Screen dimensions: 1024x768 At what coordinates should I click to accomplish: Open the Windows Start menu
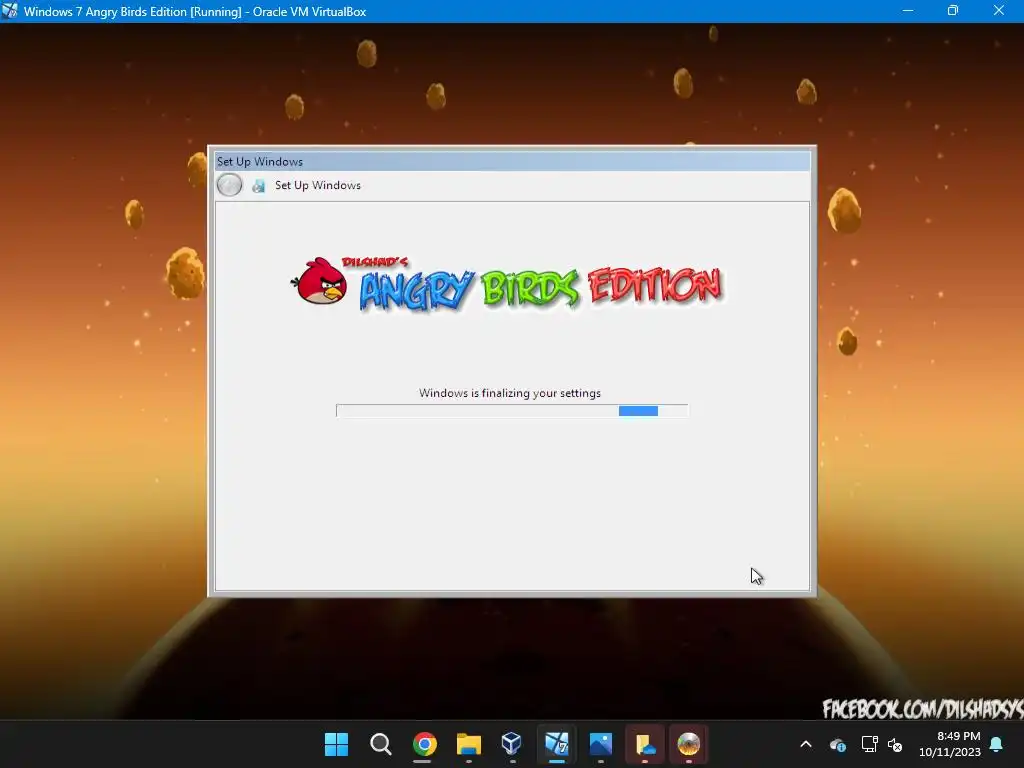point(336,744)
